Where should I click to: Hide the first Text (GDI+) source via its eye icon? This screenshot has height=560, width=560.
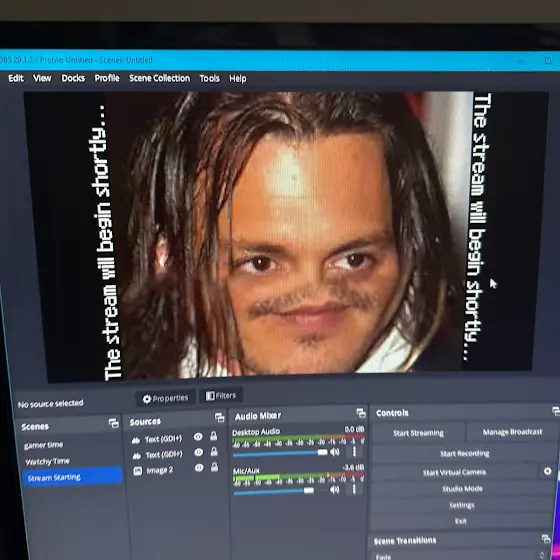pos(198,436)
